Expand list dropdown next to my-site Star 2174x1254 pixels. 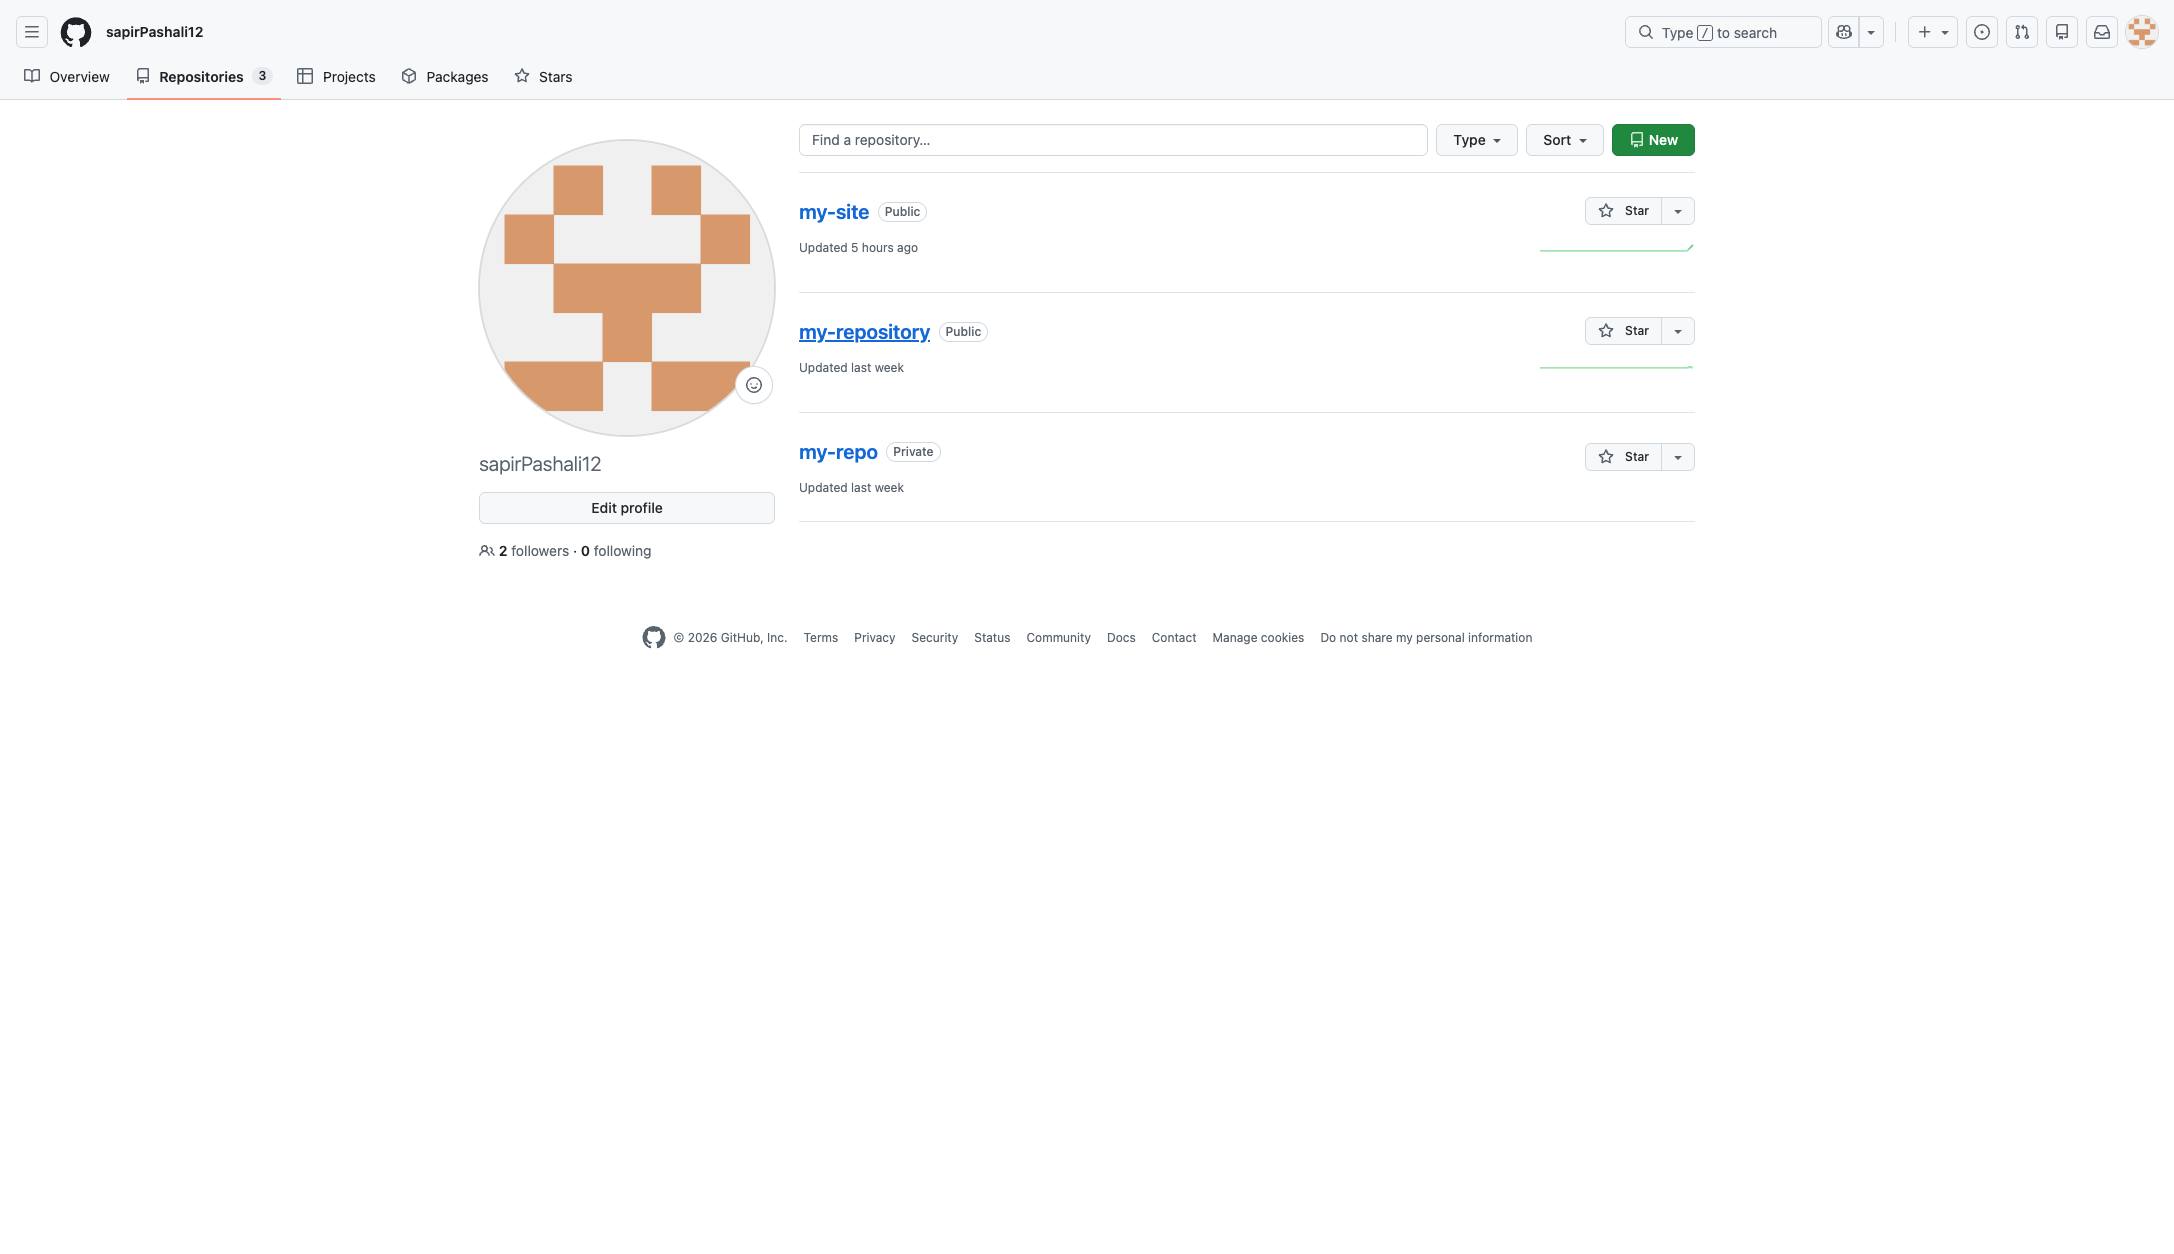pyautogui.click(x=1678, y=211)
